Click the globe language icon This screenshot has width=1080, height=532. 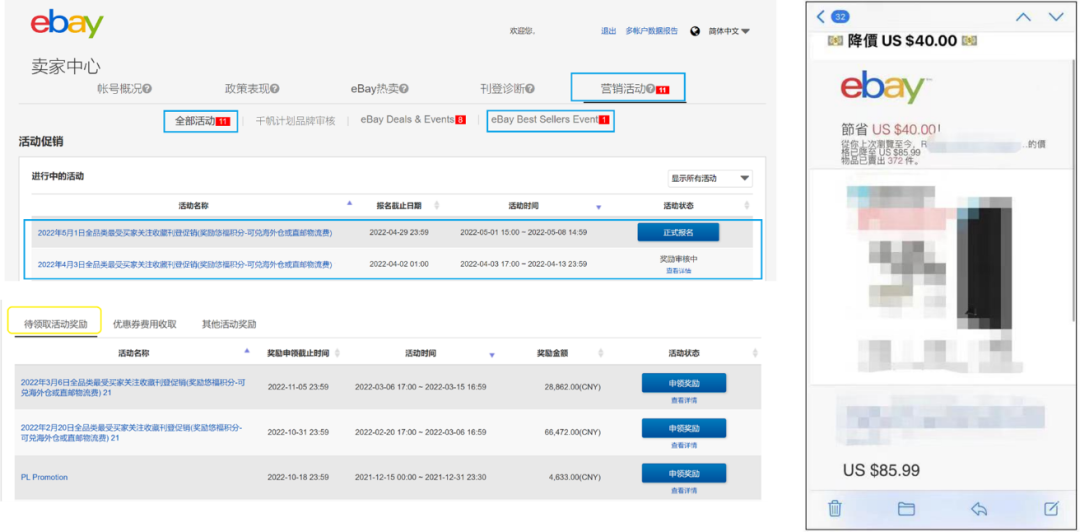pos(695,31)
